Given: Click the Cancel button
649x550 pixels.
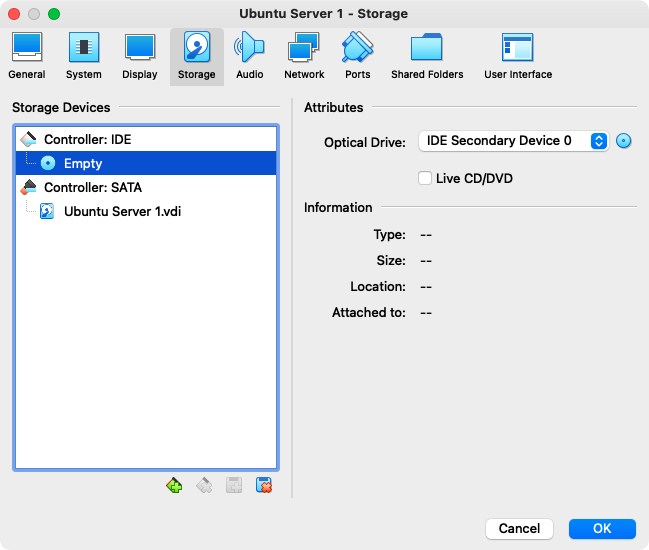Looking at the screenshot, I should coord(519,528).
